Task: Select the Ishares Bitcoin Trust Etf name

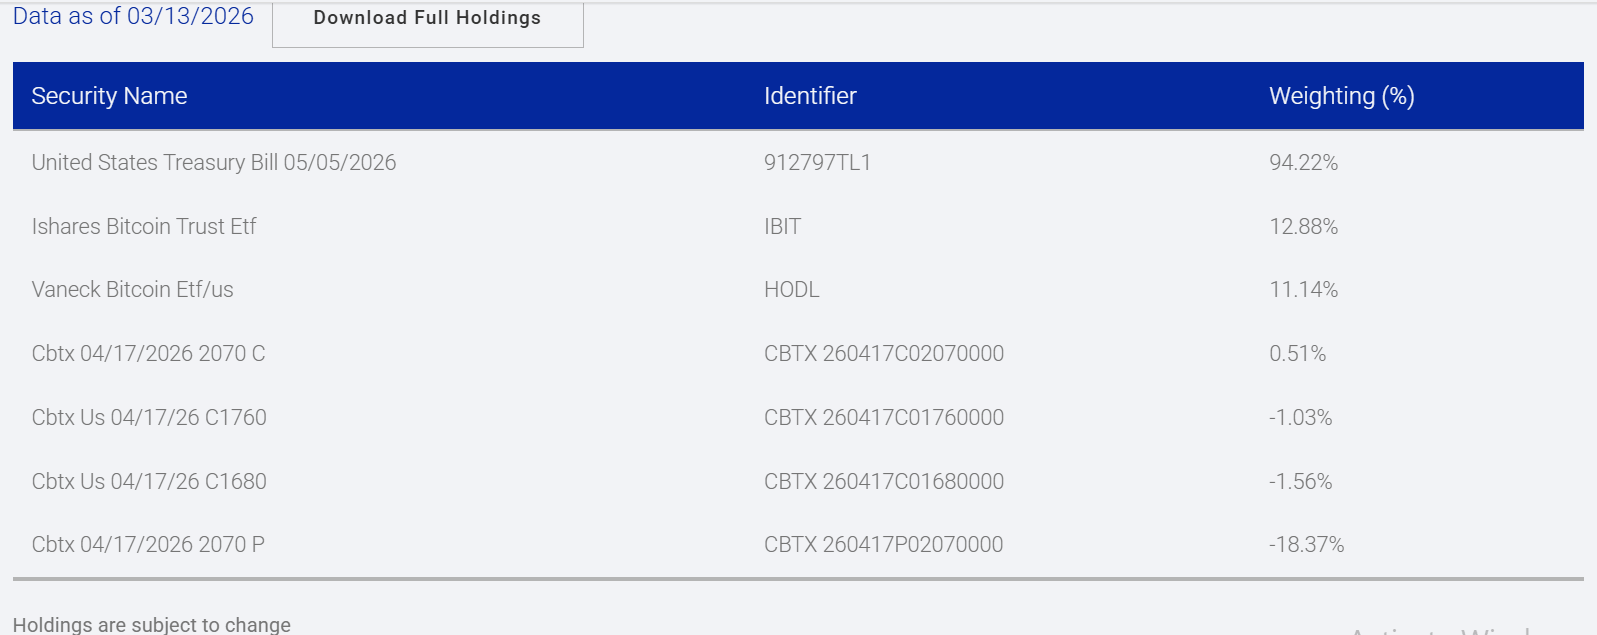Action: (x=144, y=227)
